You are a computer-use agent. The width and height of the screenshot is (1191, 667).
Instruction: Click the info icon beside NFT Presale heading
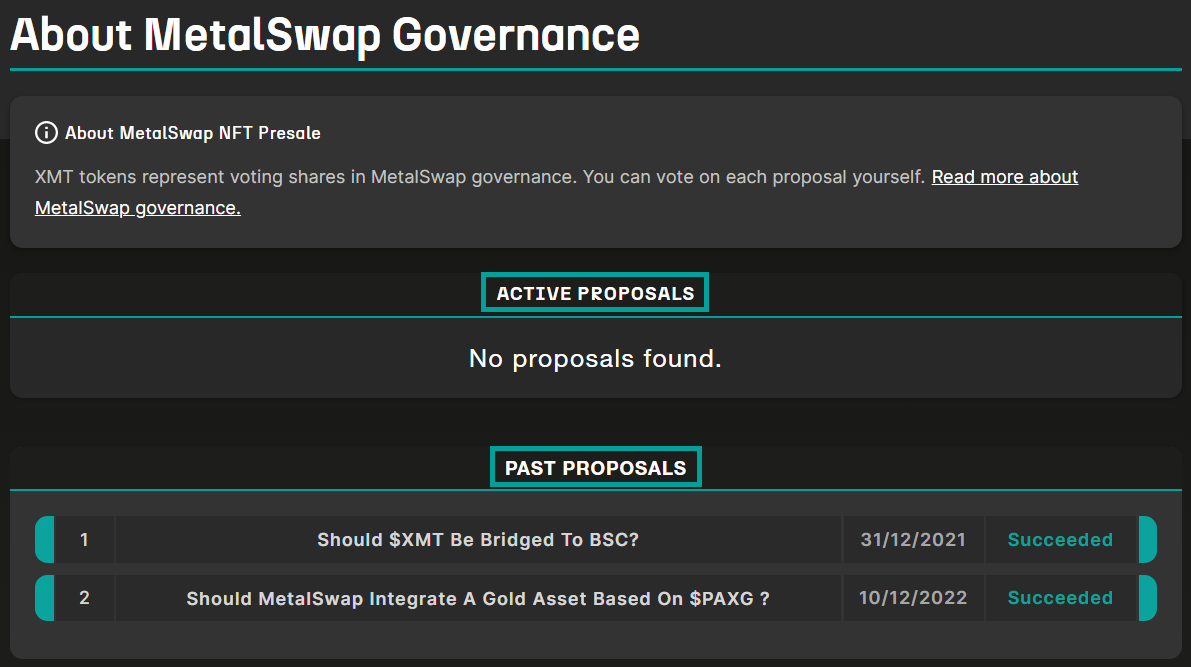(46, 133)
